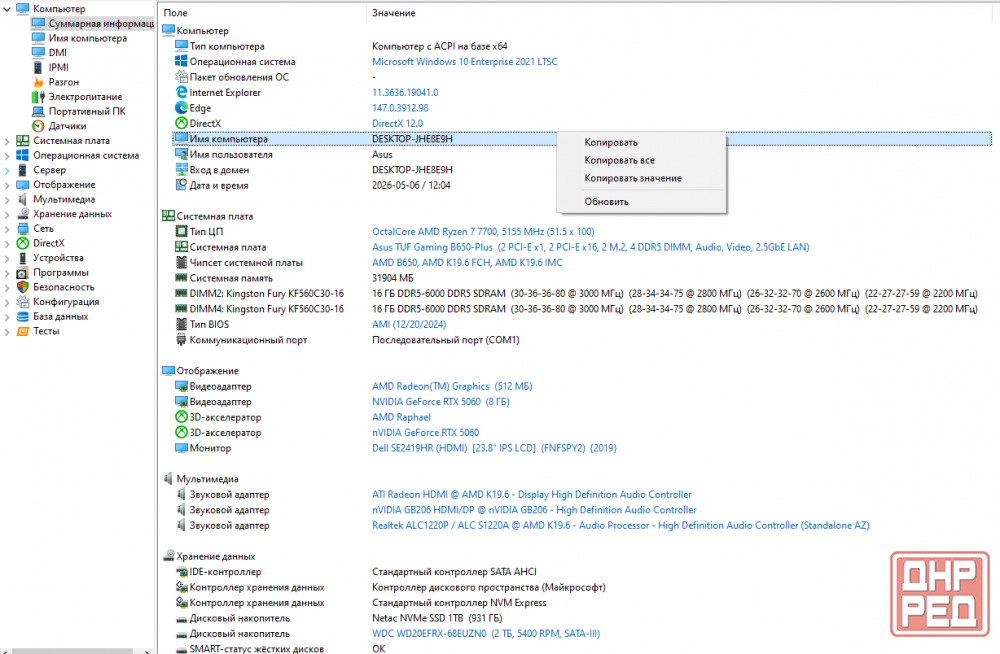1000x654 pixels.
Task: Click the Программы icon in sidebar
Action: [x=23, y=272]
